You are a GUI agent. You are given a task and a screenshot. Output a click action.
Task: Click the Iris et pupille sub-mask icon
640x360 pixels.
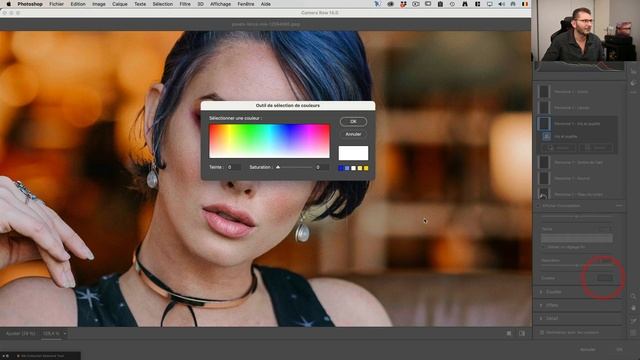tap(547, 136)
